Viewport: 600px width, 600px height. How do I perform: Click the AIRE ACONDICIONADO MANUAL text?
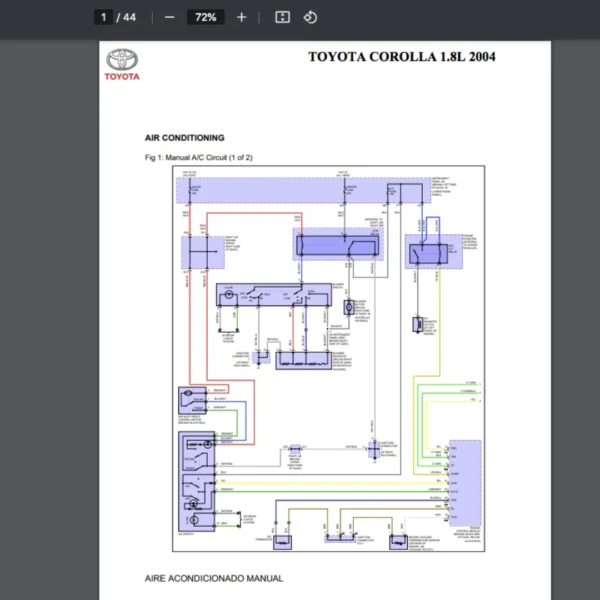(214, 578)
